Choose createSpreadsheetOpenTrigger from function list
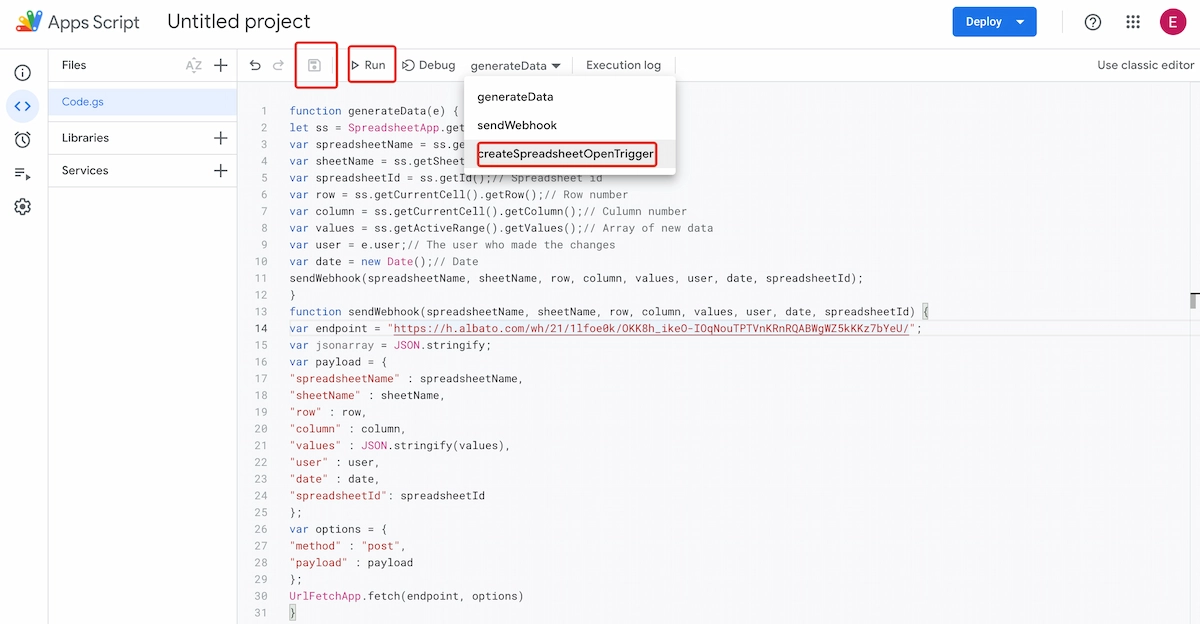 click(566, 154)
